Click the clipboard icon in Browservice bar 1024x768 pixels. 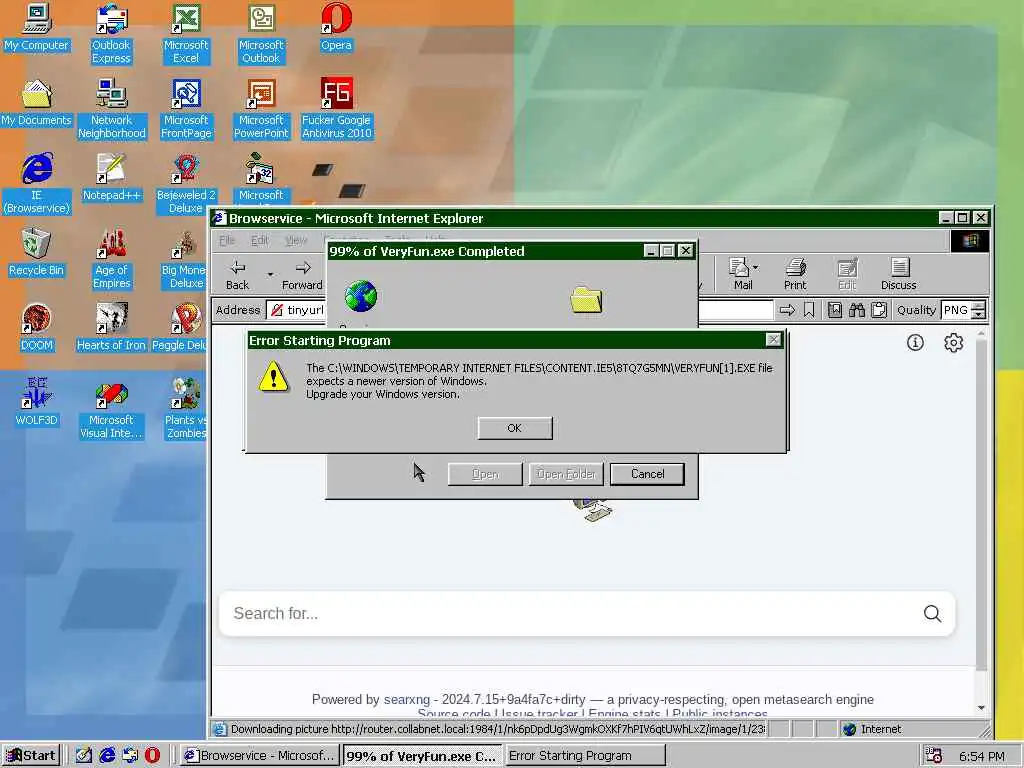click(x=879, y=310)
